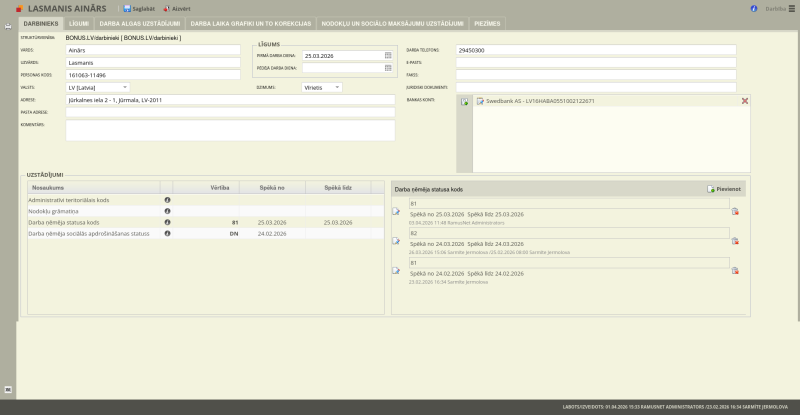800x415 pixels.
Task: Open the Darbība hamburger menu
Action: pos(791,8)
